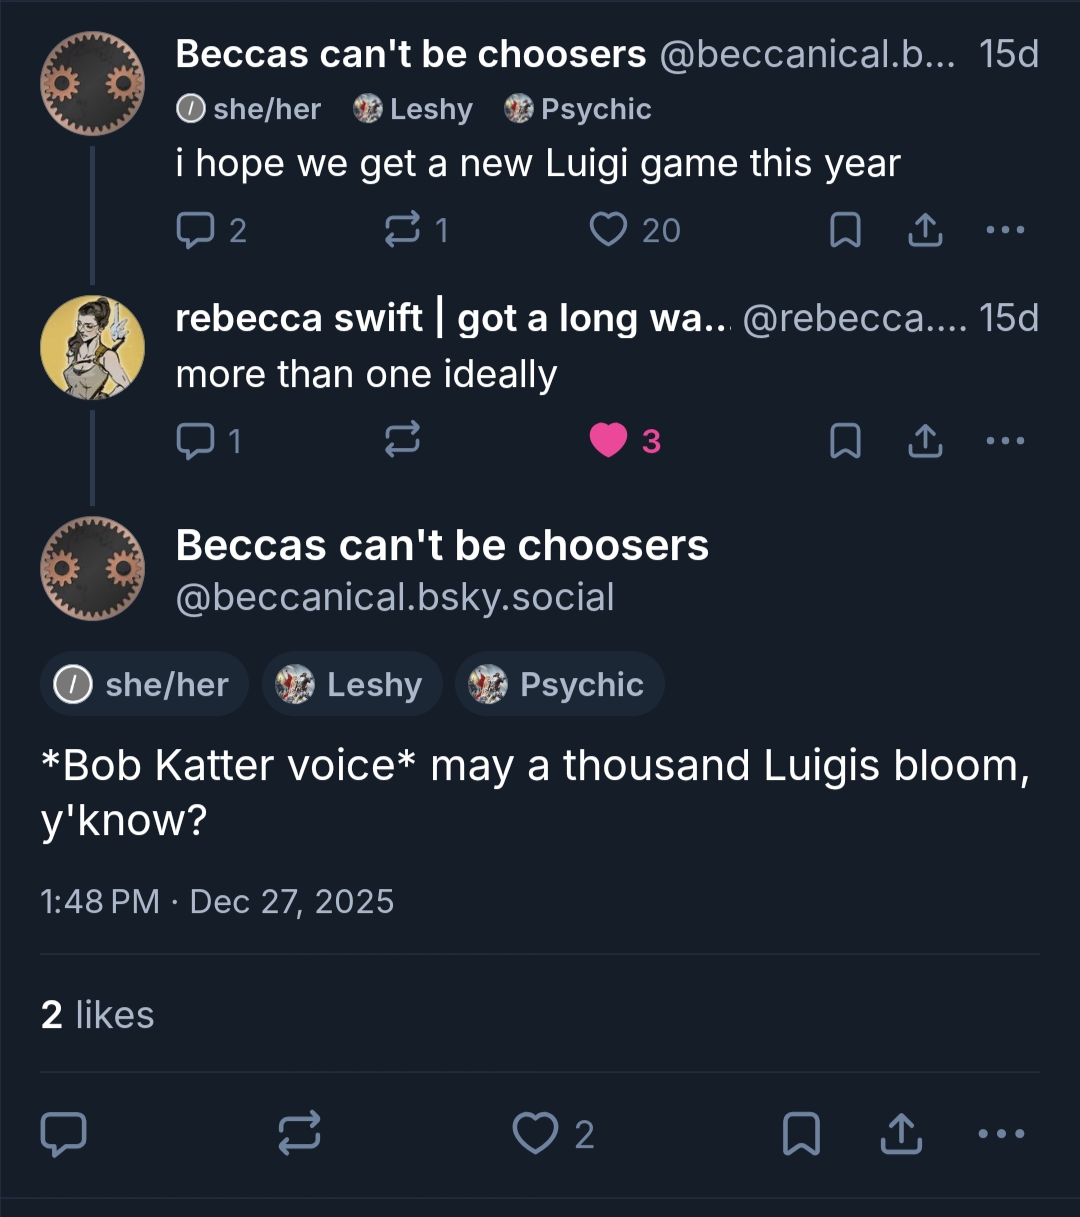
Task: Share the first post by Beccas
Action: tap(925, 230)
